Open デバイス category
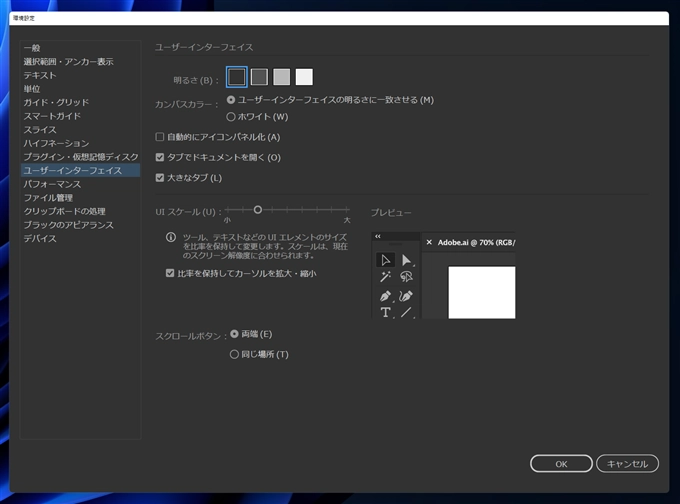Image resolution: width=680 pixels, height=504 pixels. [81, 239]
